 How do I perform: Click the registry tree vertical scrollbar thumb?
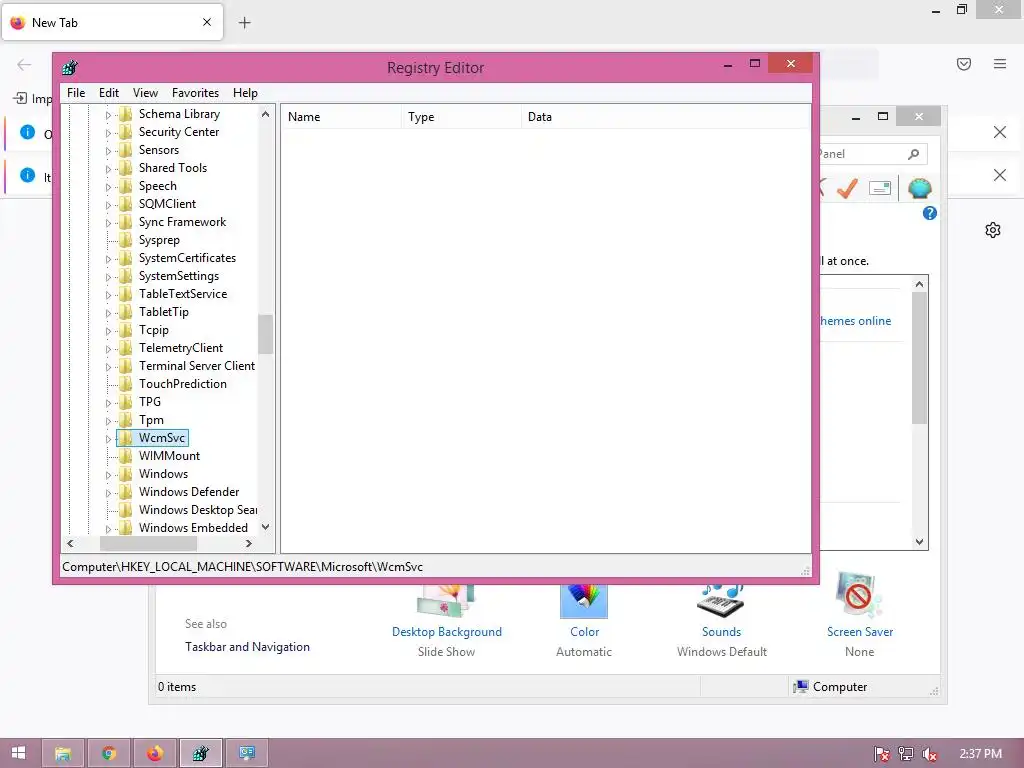[x=265, y=334]
